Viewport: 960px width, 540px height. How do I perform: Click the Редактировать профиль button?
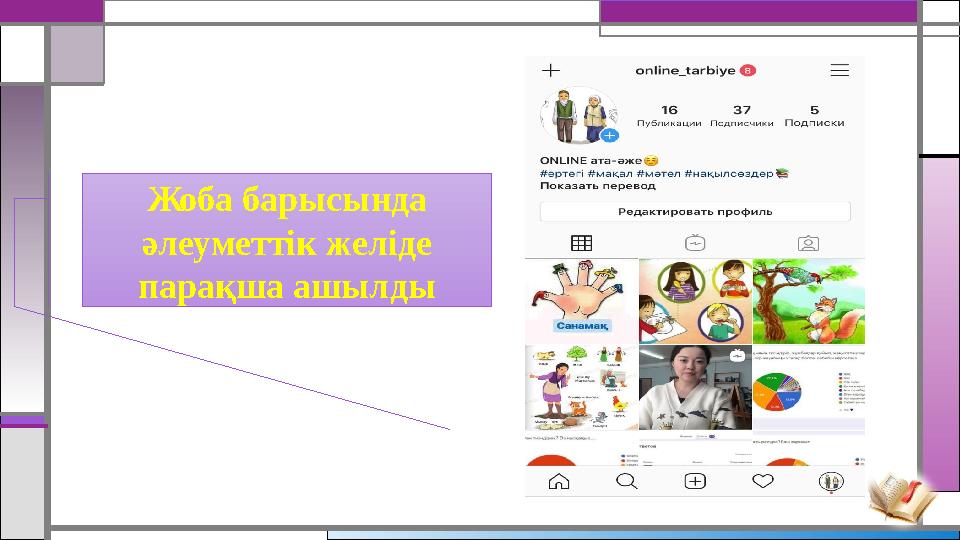click(x=695, y=212)
